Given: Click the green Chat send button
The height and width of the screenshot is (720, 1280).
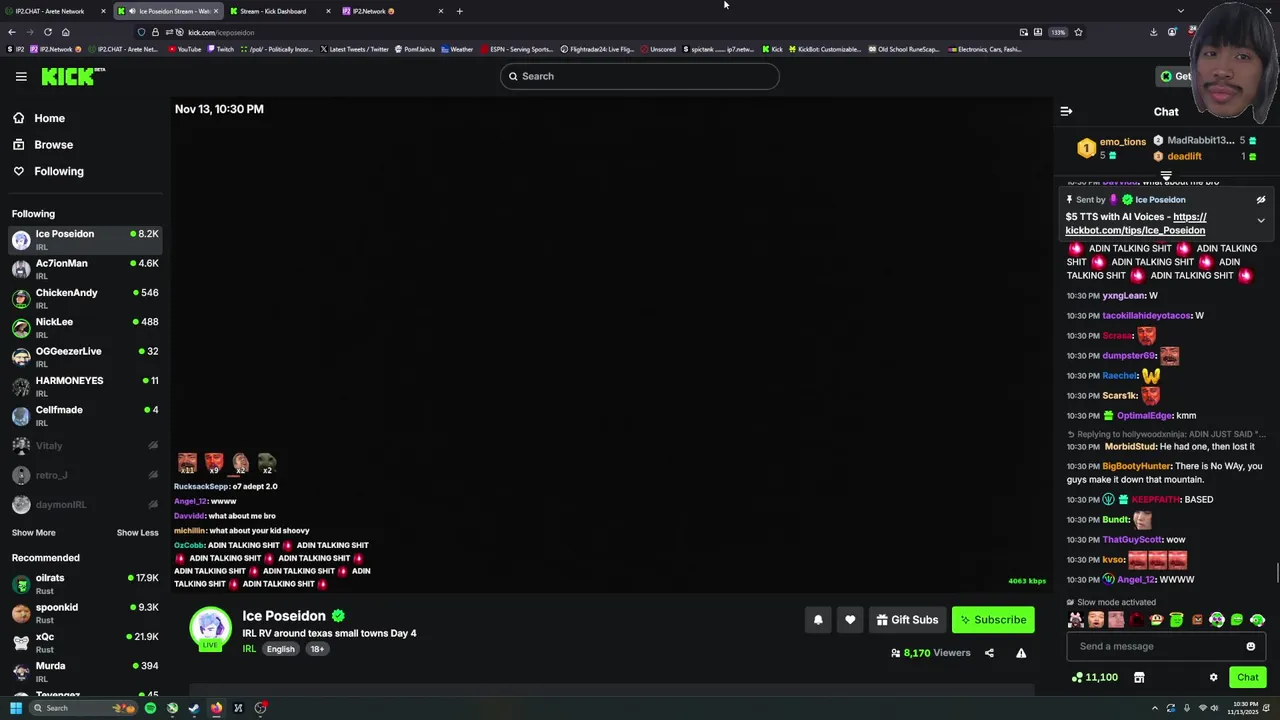Looking at the screenshot, I should tap(1248, 678).
